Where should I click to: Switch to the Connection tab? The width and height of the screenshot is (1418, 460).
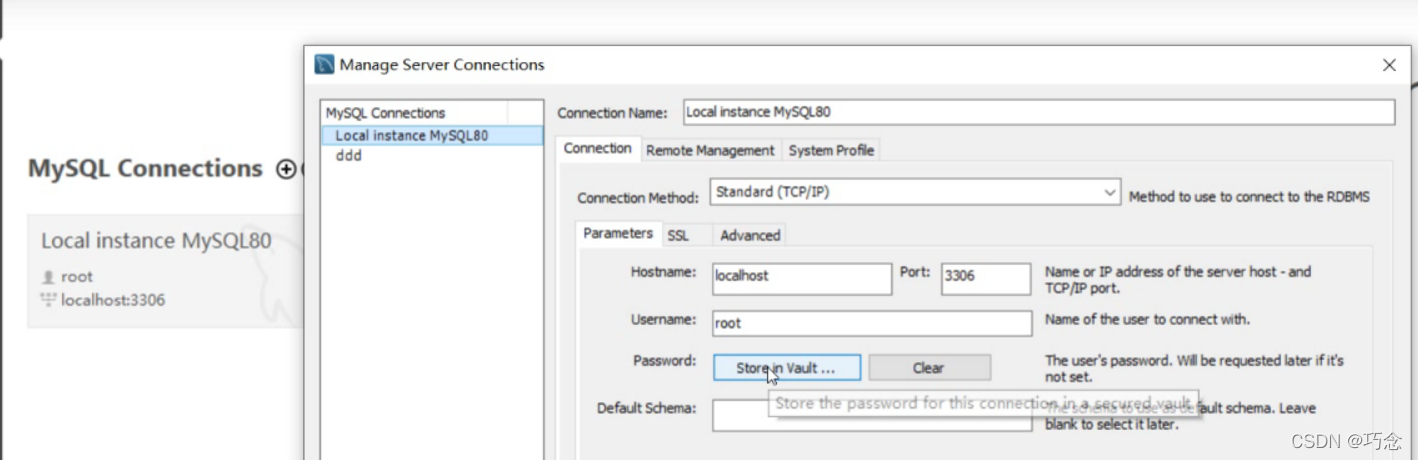click(x=597, y=148)
